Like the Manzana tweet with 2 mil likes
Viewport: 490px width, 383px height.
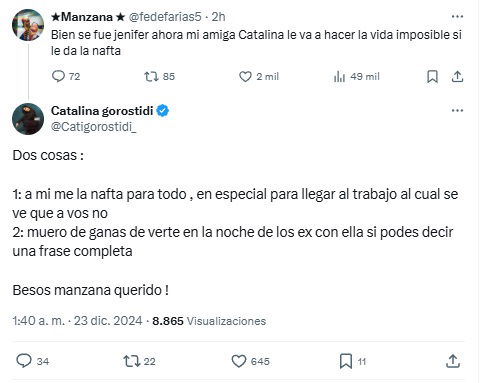click(259, 76)
